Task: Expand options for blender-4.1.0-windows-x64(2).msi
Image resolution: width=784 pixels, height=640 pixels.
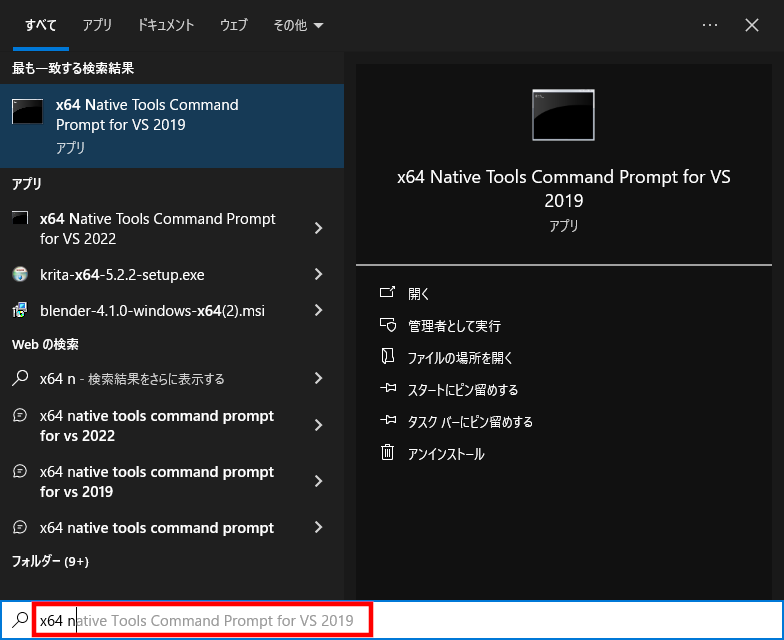Action: 318,310
